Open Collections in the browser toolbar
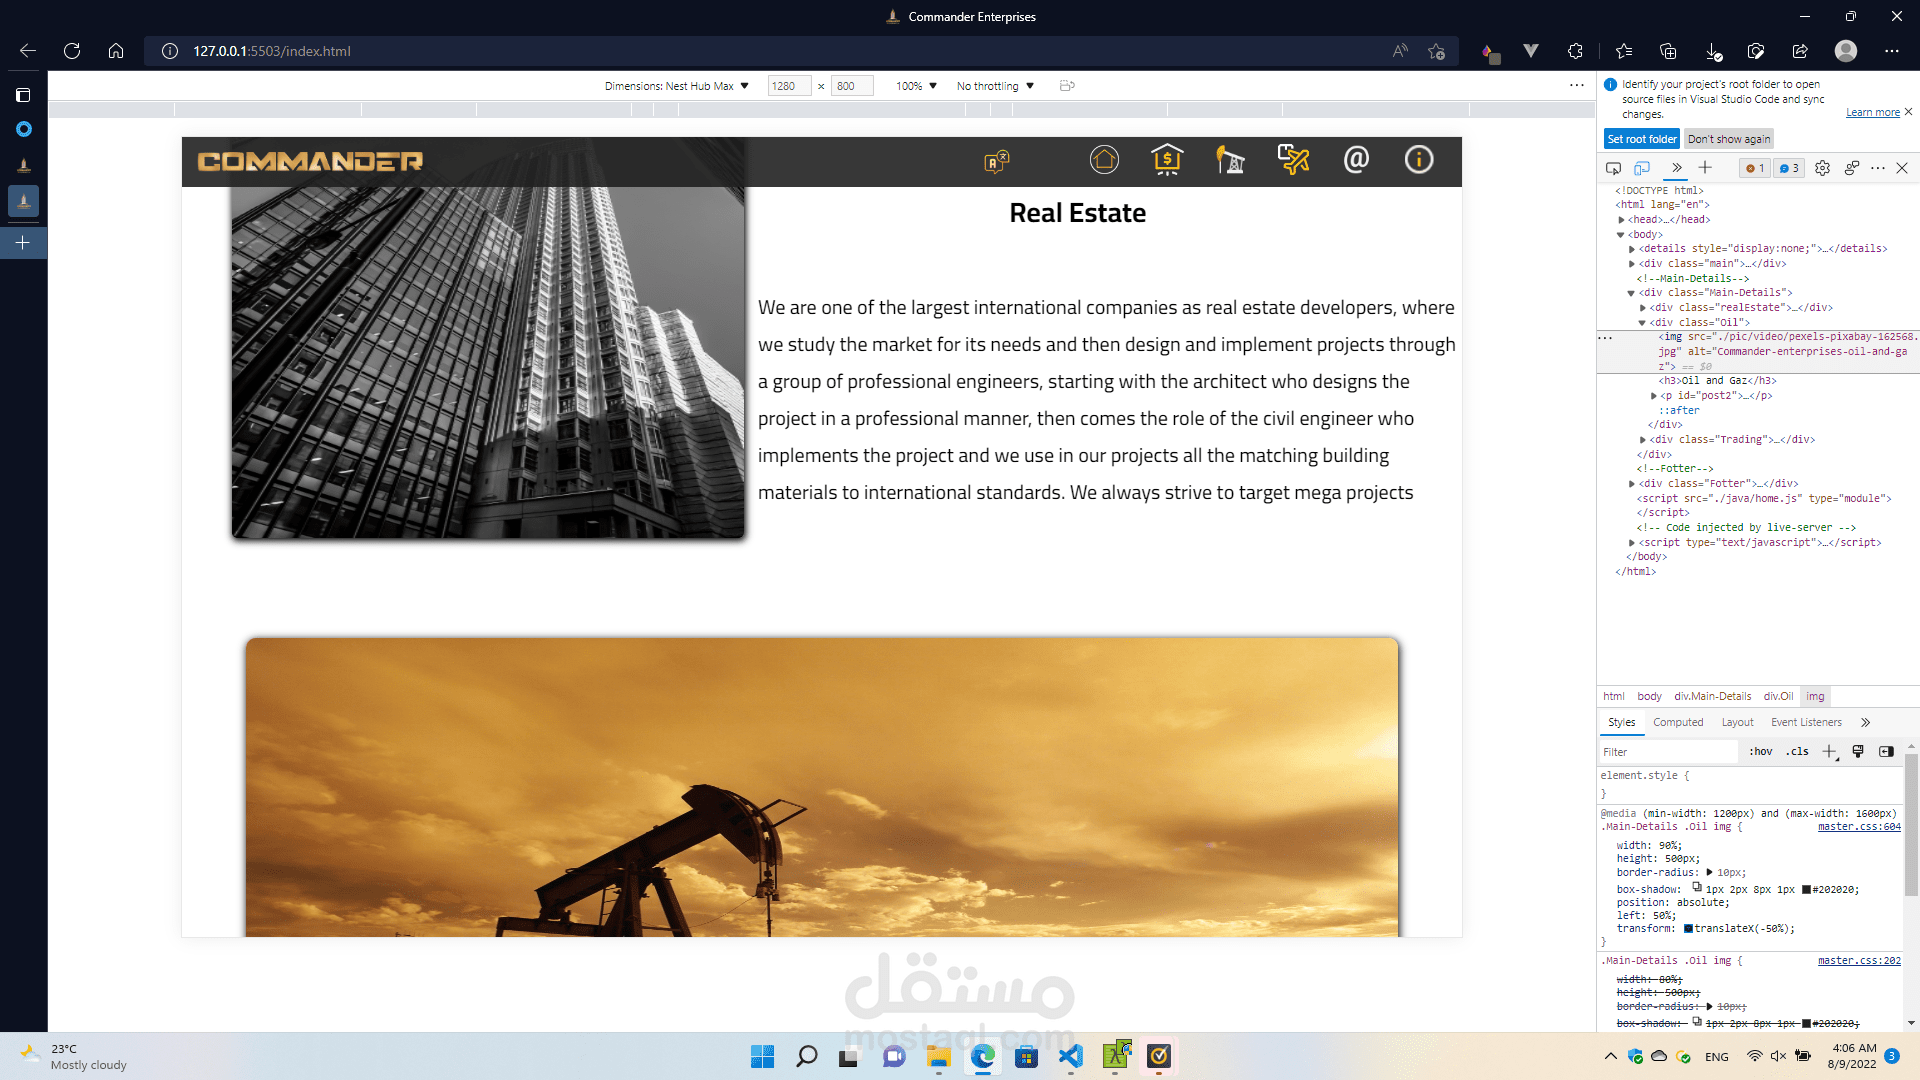The width and height of the screenshot is (1920, 1080). (x=1668, y=51)
